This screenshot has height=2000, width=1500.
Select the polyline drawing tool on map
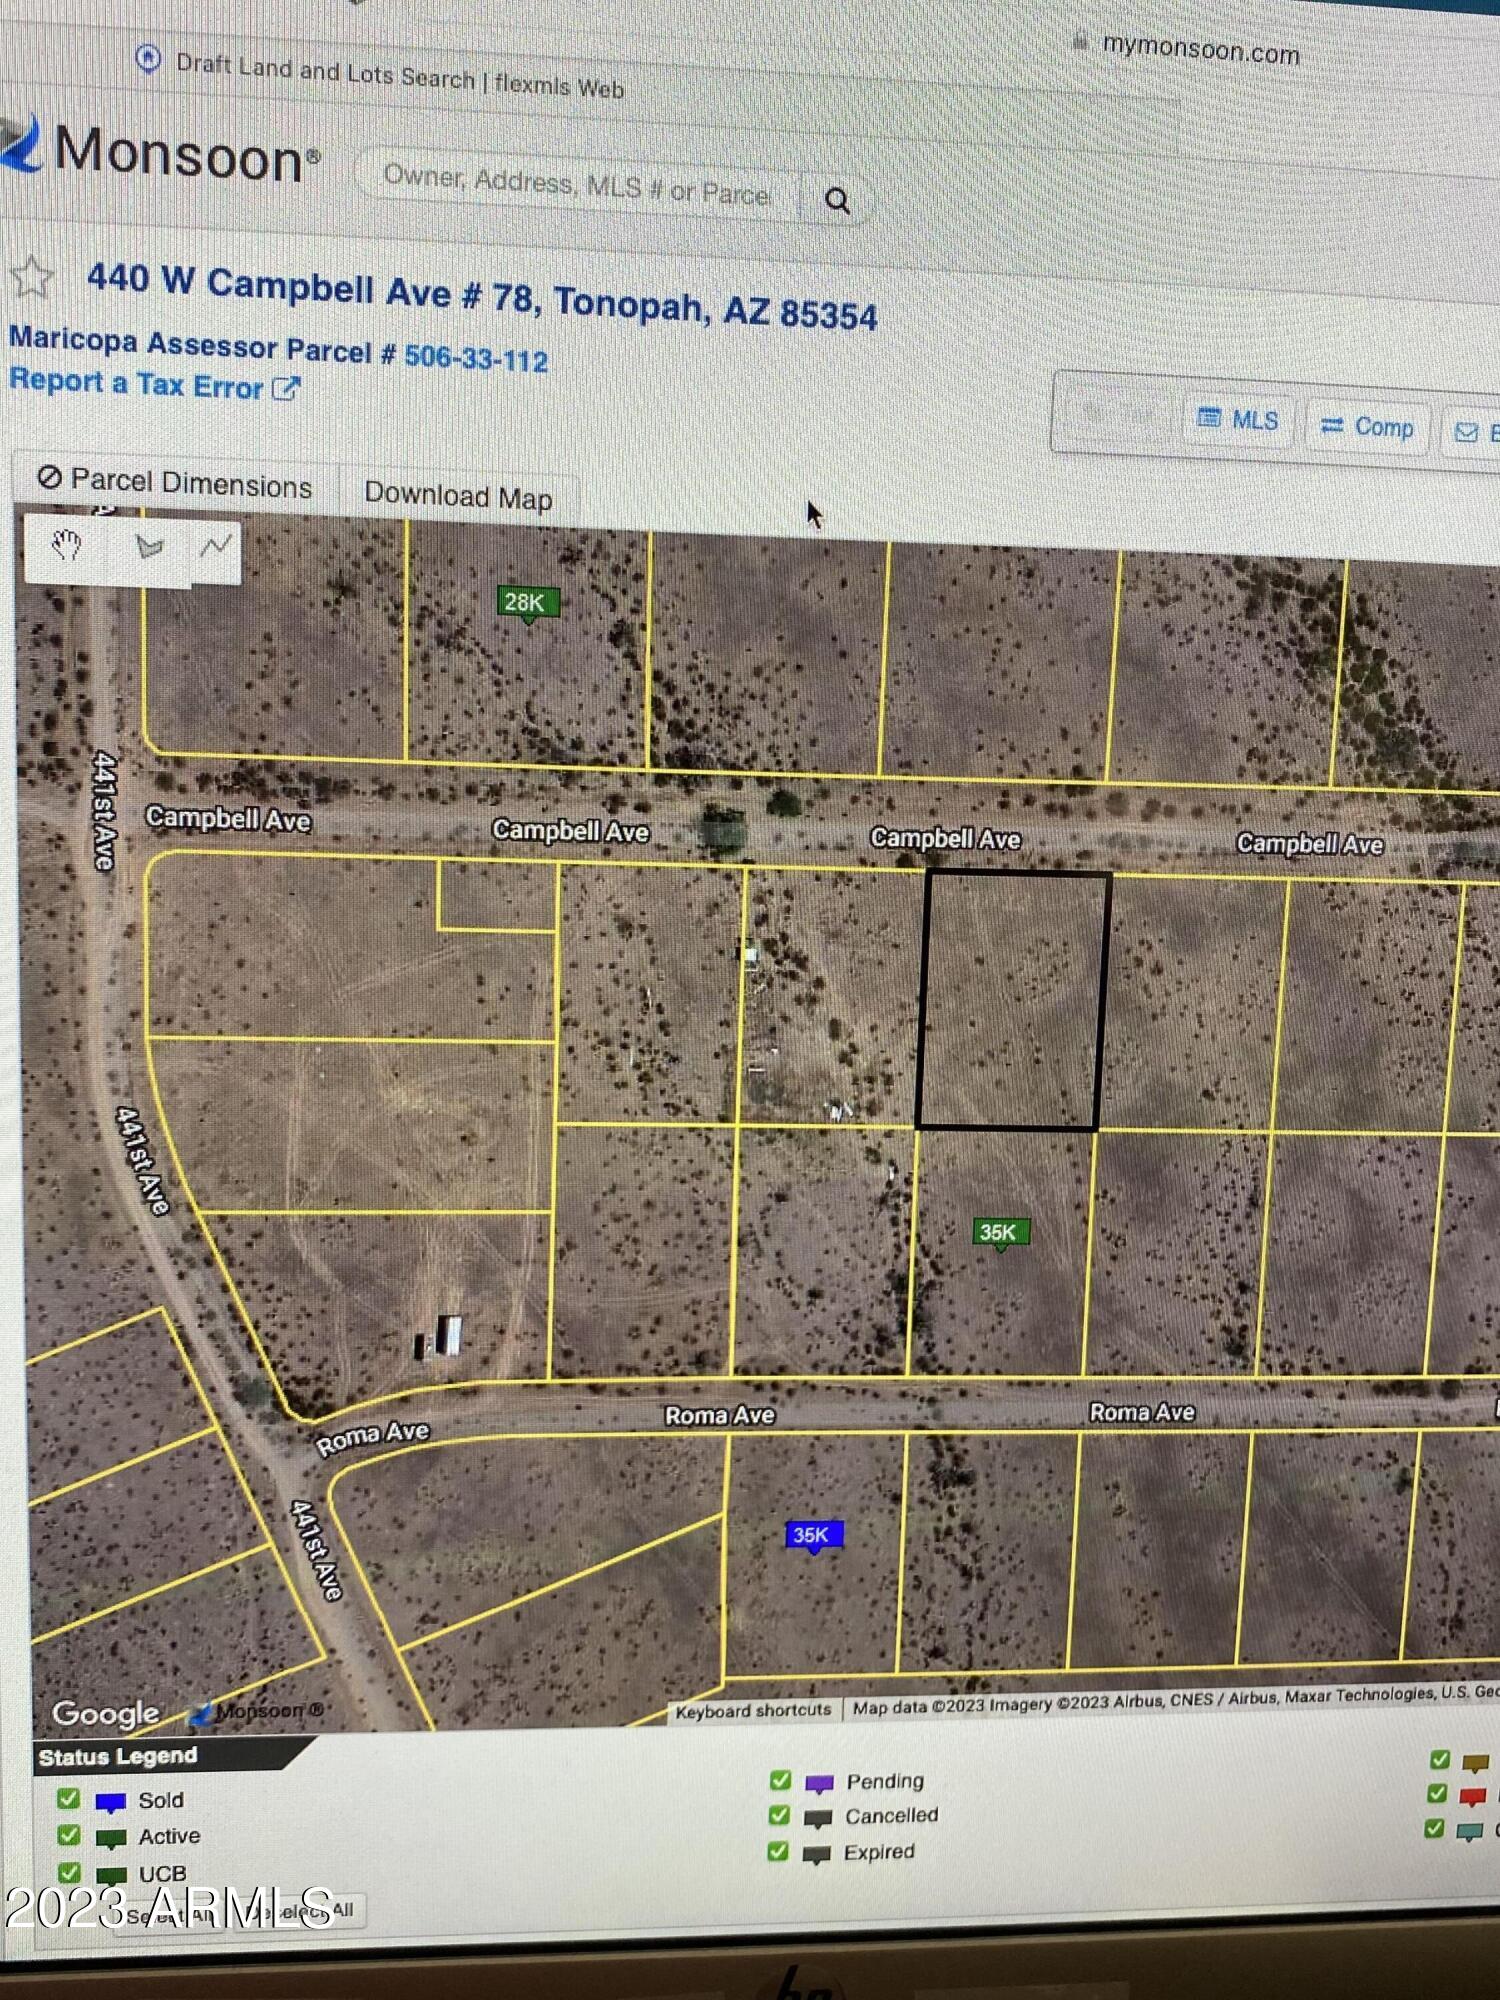(x=214, y=546)
